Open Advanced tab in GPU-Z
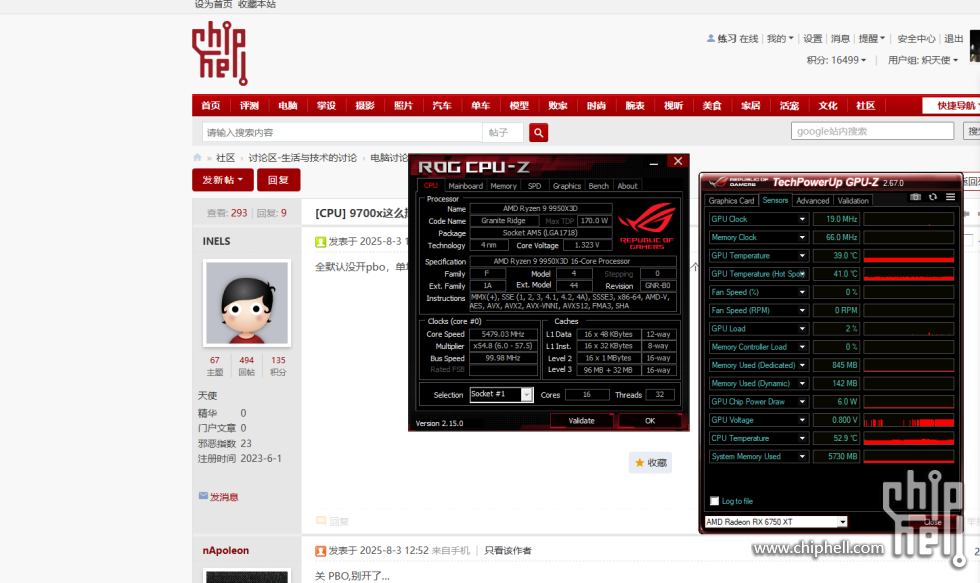 (x=812, y=201)
